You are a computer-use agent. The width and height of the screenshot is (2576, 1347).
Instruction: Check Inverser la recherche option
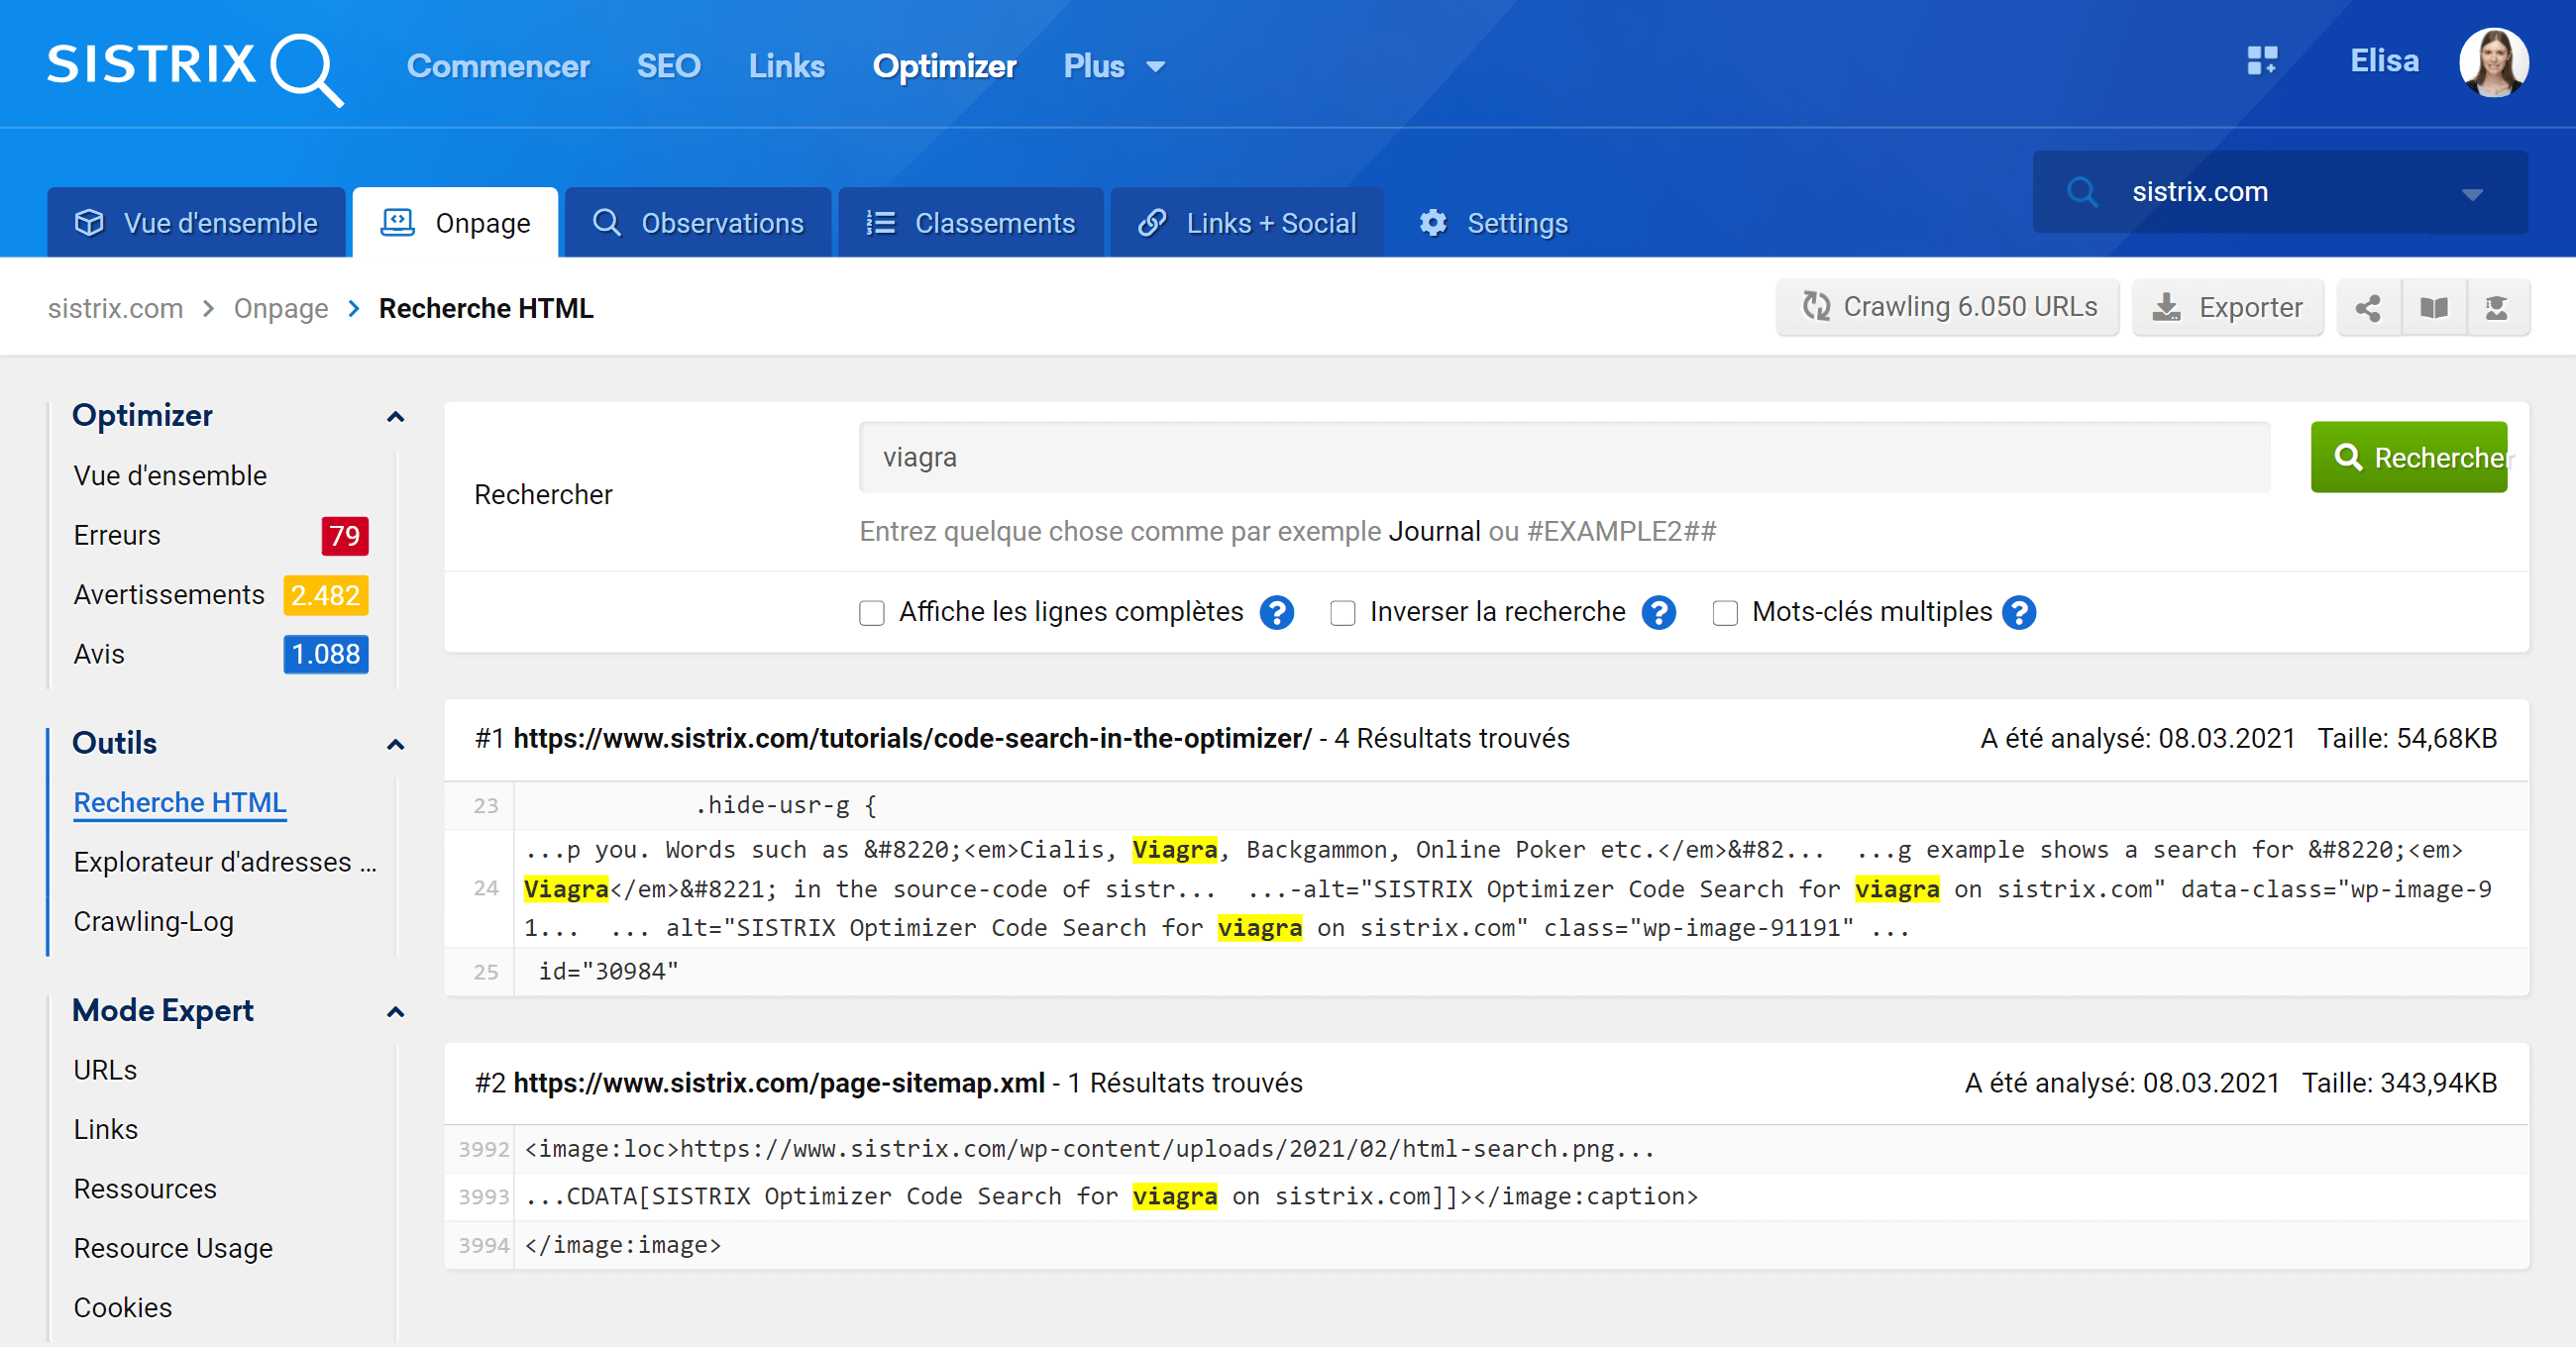coord(1343,612)
